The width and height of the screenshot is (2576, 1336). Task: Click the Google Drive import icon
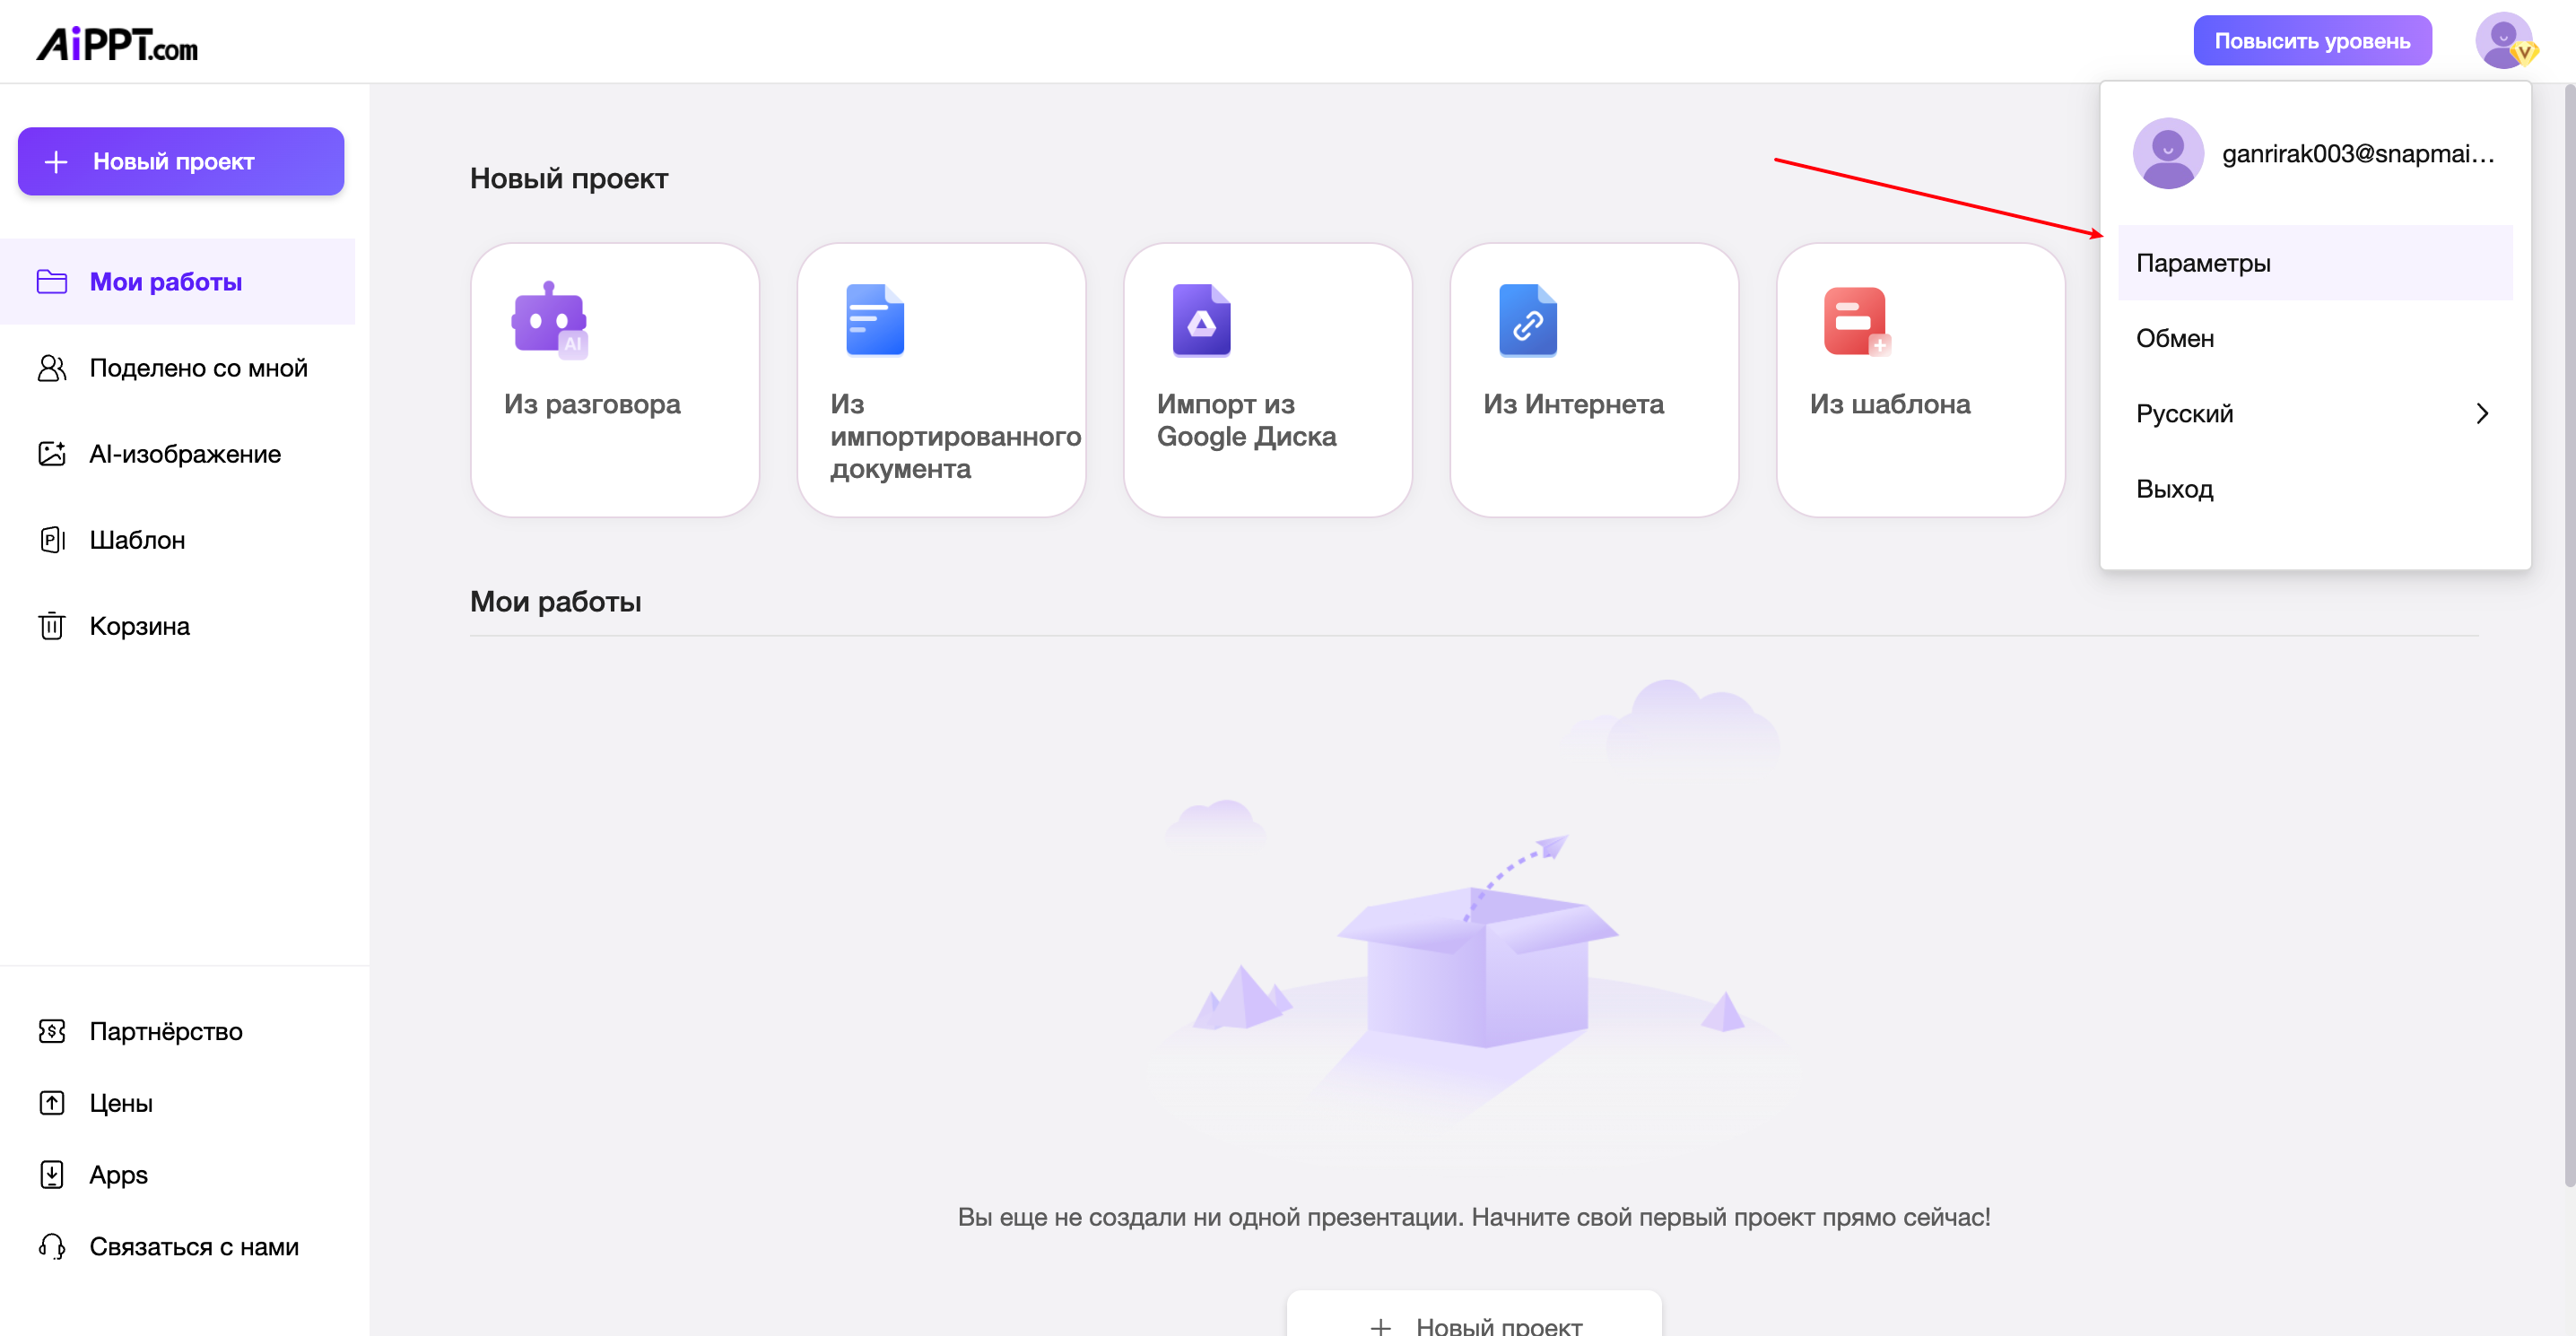pos(1201,320)
